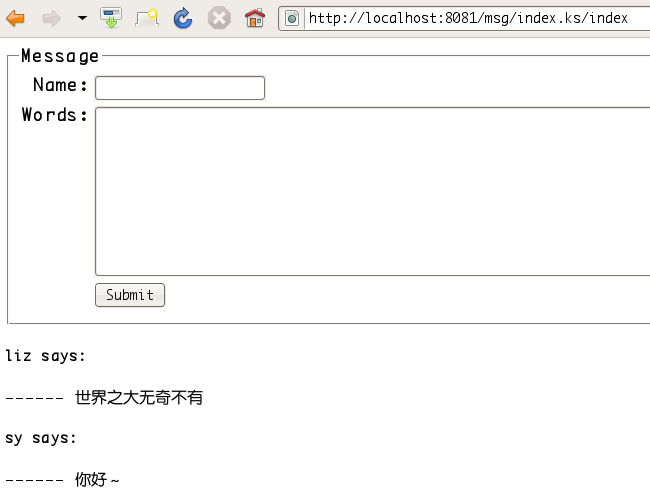Go back with the orange arrow button
Screen dimensions: 650x489
click(x=16, y=18)
